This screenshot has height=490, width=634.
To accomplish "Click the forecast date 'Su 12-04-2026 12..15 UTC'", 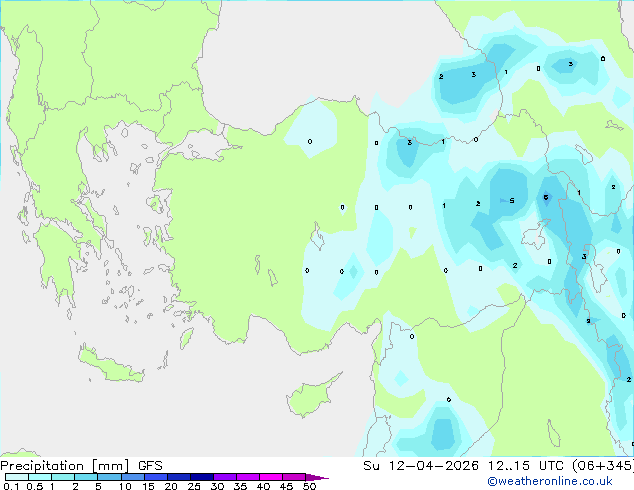I will click(x=463, y=466).
